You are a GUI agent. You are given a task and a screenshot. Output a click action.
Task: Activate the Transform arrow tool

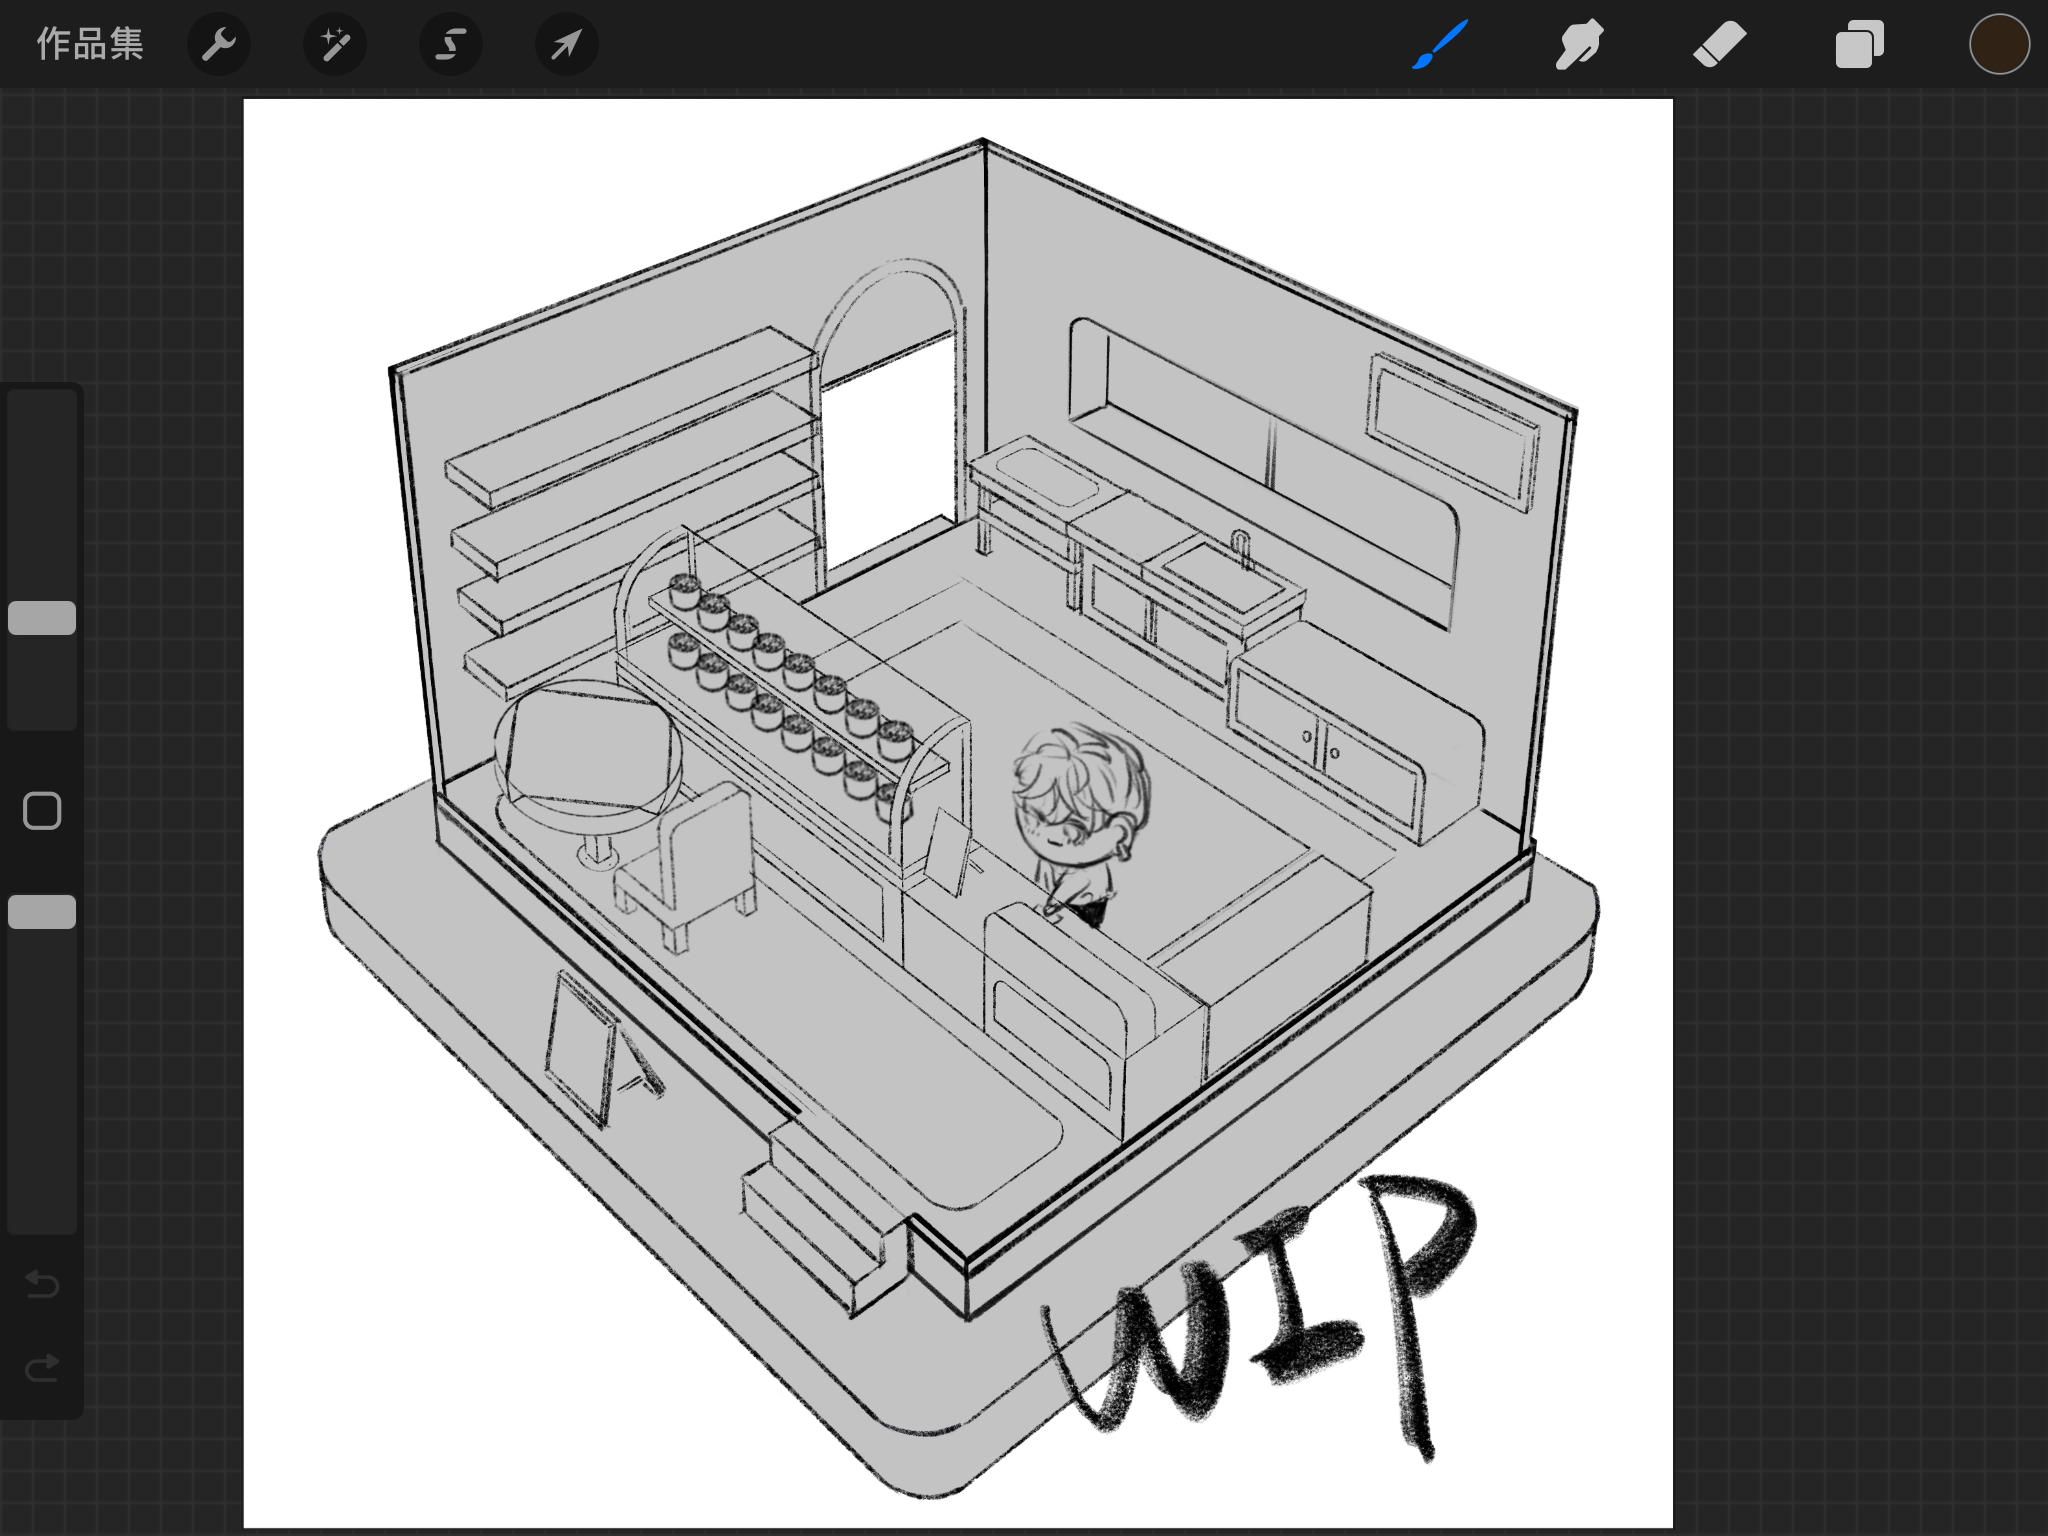567,44
